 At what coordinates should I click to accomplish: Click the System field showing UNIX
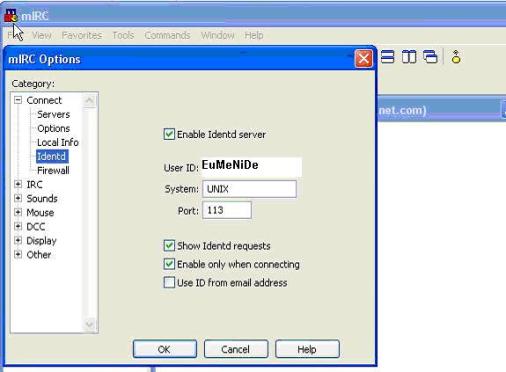(x=249, y=189)
